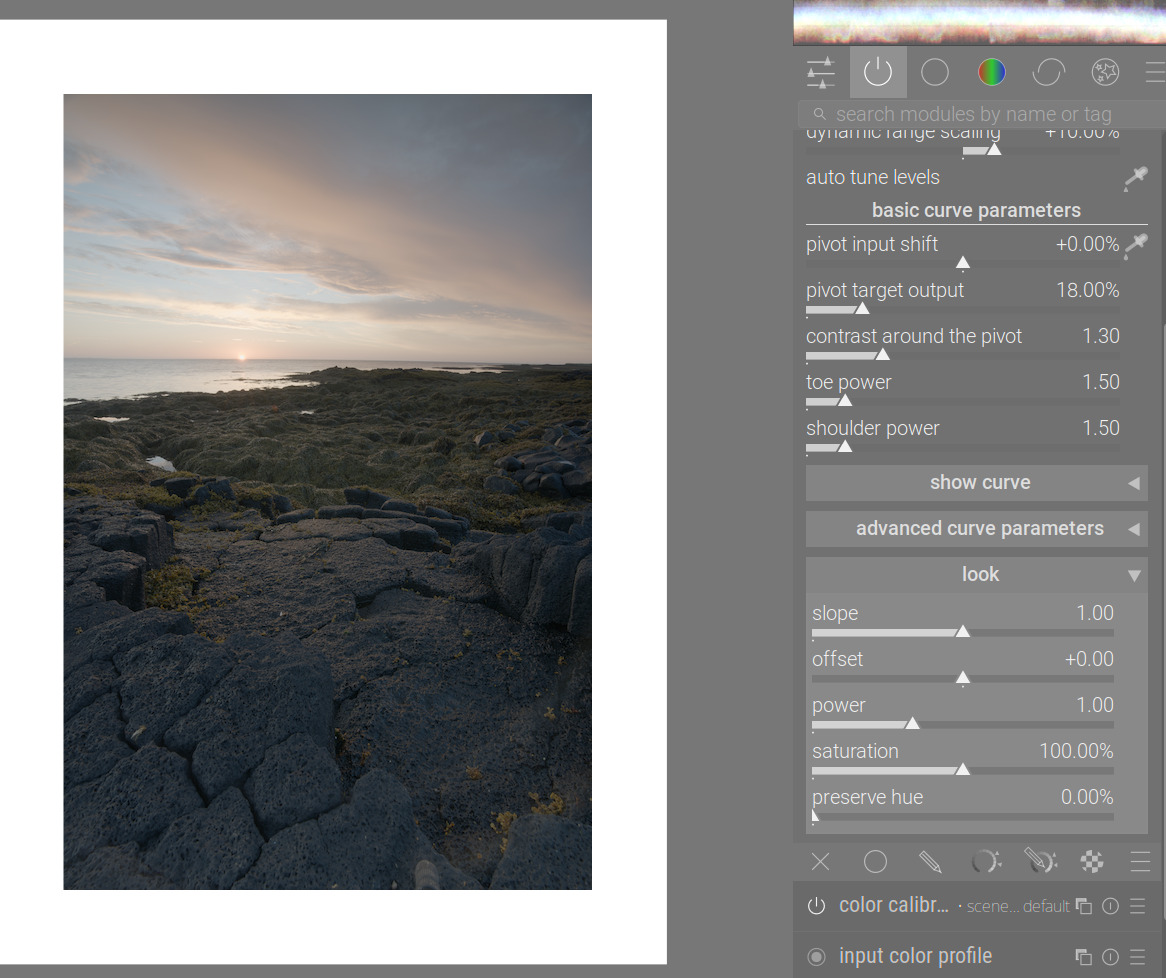Pick pivot input shift with the eyedropper

point(1135,245)
